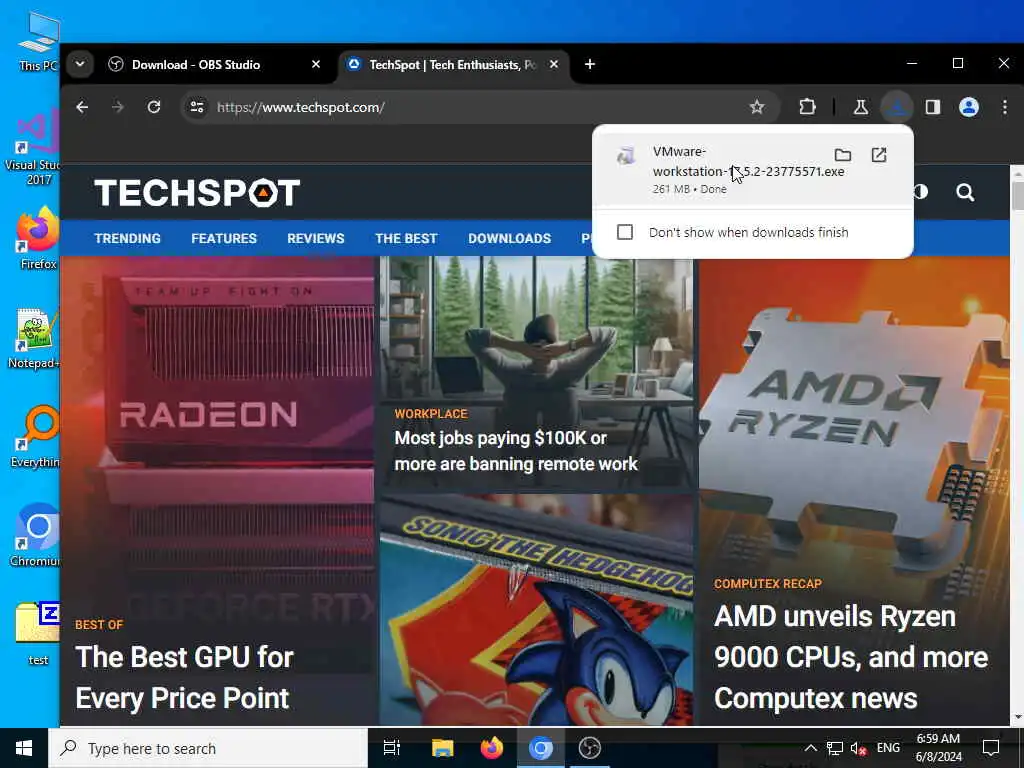Open the user profile avatar
Screen dimensions: 1024x768
pyautogui.click(x=968, y=107)
